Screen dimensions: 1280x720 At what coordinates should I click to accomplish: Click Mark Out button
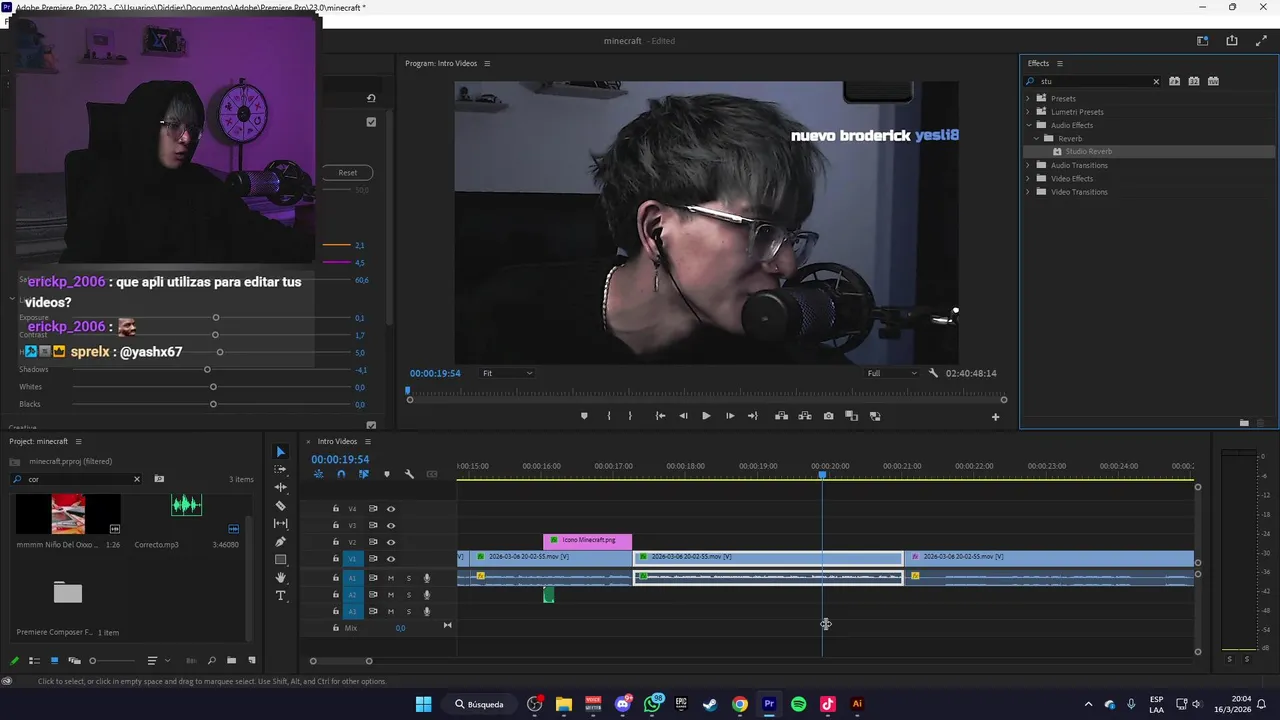[630, 416]
